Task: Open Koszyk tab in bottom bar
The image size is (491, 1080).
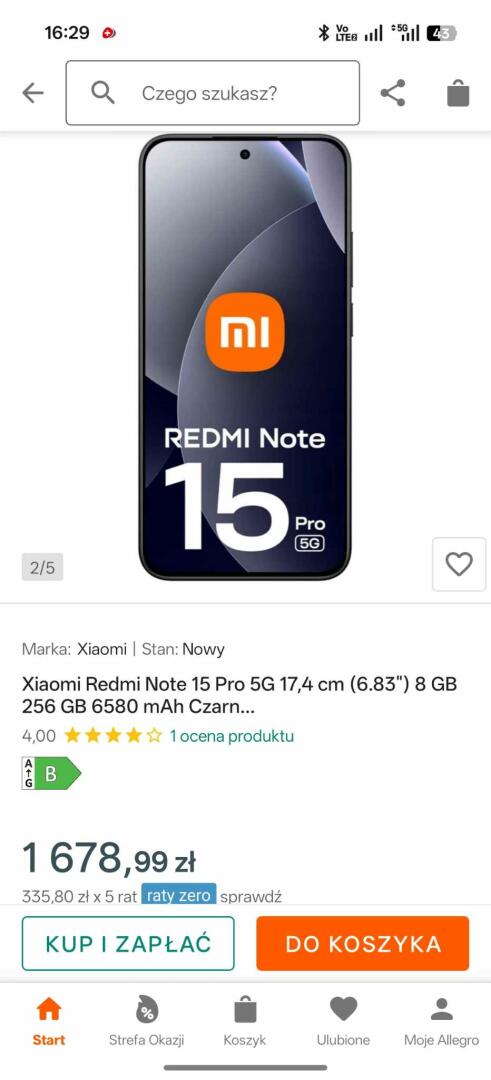Action: tap(244, 1021)
